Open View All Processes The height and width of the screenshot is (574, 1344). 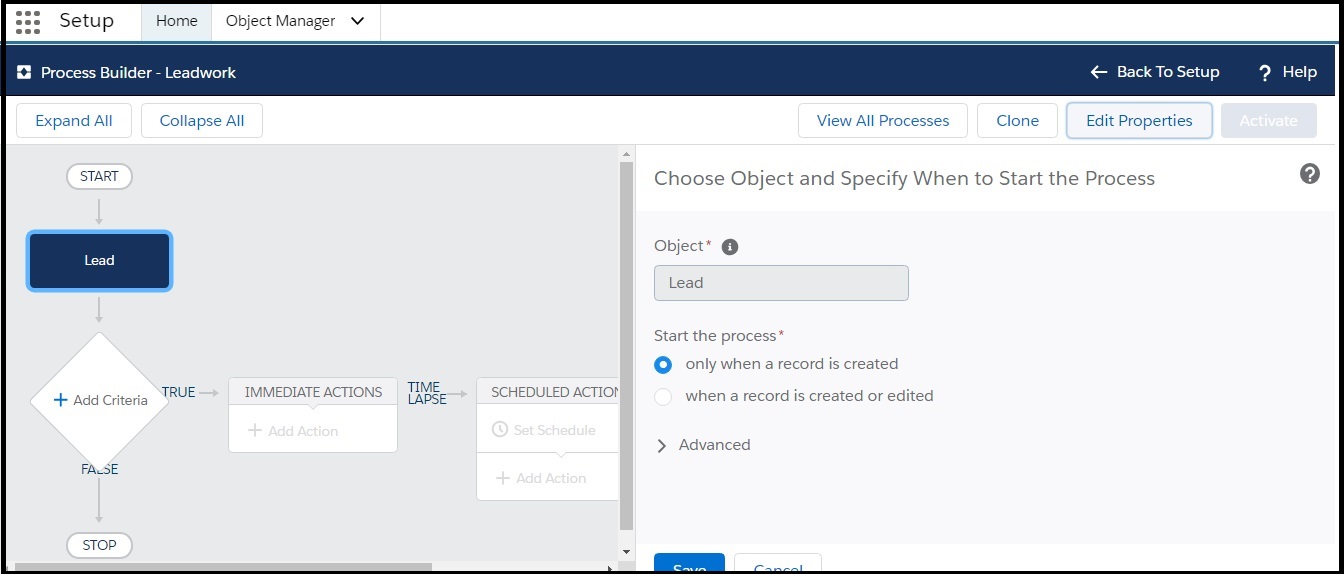click(883, 121)
